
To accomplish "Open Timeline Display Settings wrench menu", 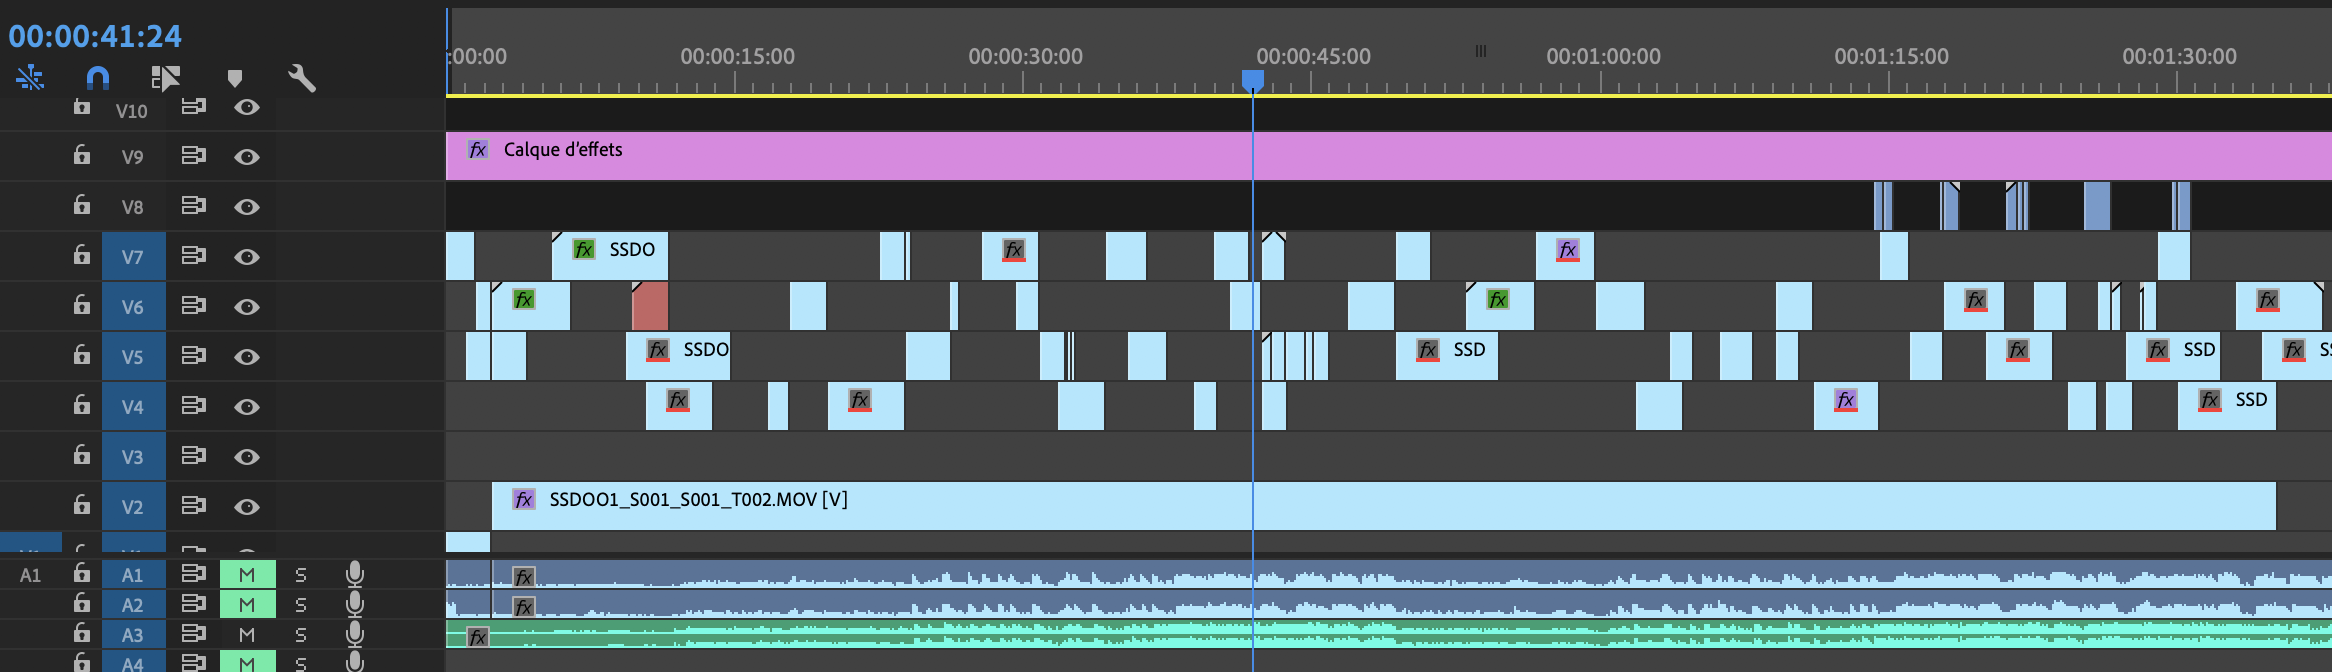I will (302, 78).
